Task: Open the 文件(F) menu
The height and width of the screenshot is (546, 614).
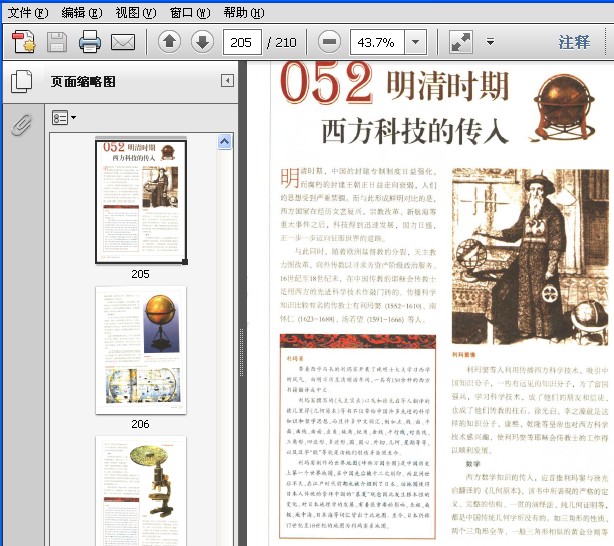Action: pos(28,13)
